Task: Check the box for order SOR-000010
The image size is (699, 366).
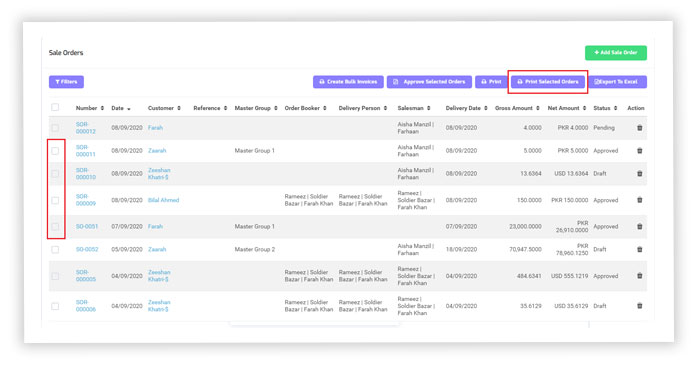Action: (55, 173)
